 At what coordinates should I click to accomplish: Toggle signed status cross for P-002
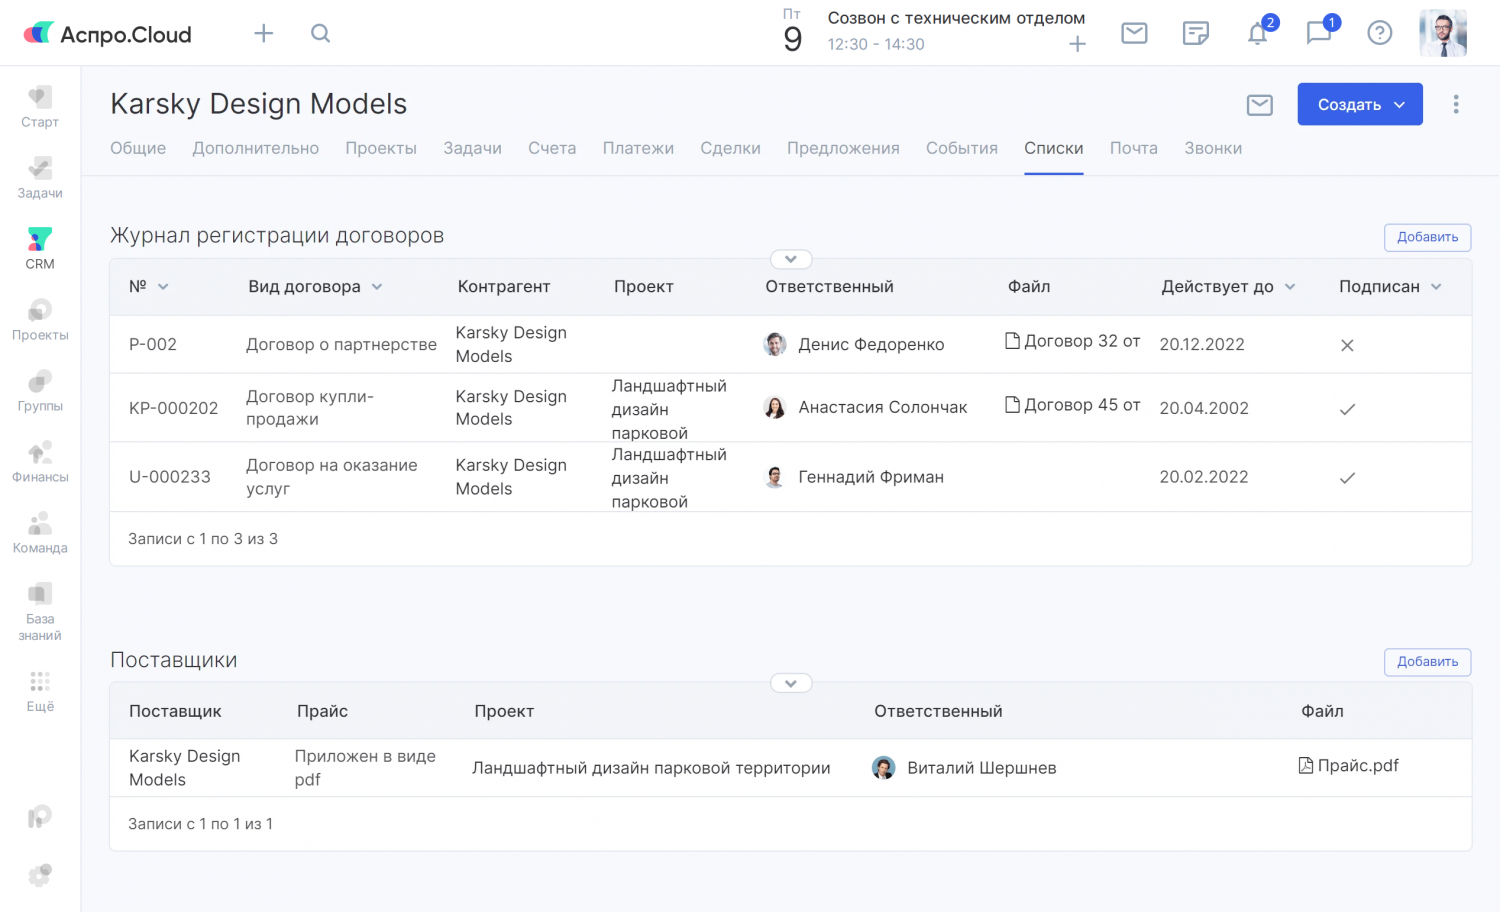pos(1347,345)
